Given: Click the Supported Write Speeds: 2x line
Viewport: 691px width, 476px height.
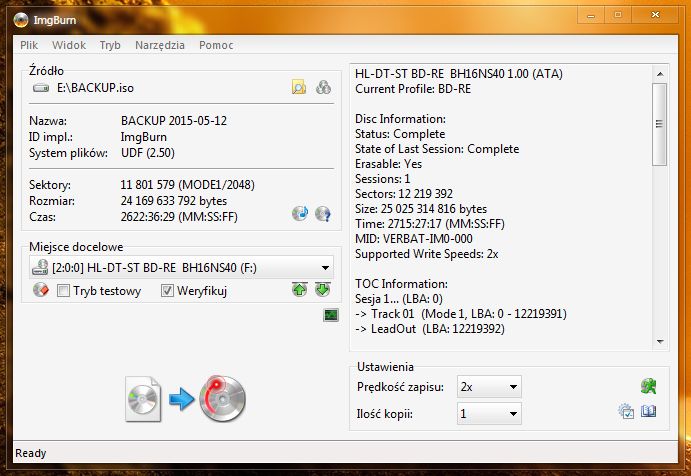Looking at the screenshot, I should click(x=427, y=253).
